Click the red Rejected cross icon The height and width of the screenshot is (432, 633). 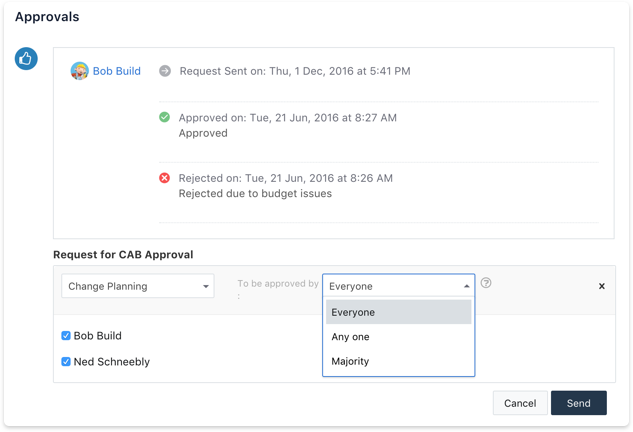(x=164, y=178)
